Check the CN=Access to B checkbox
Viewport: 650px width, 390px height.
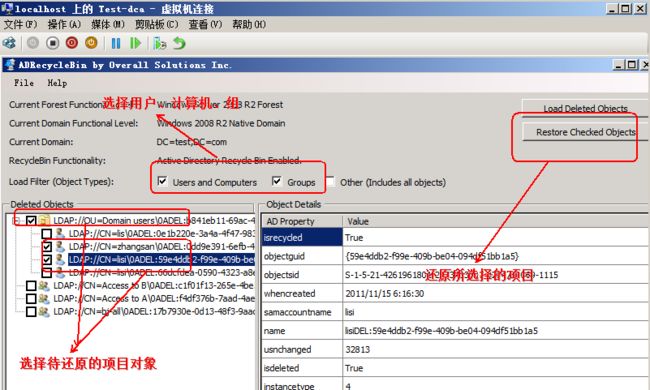pos(31,286)
